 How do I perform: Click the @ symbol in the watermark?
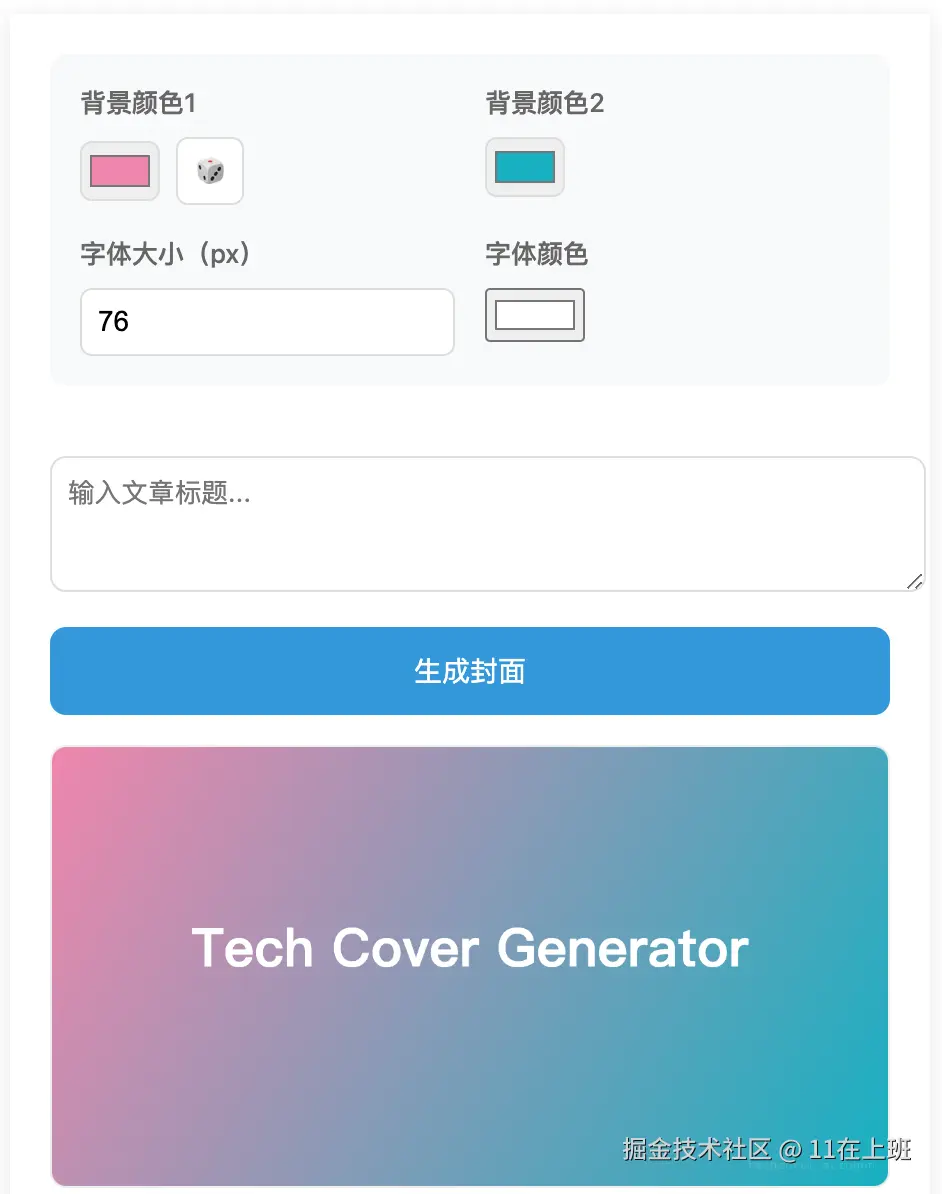[790, 1150]
